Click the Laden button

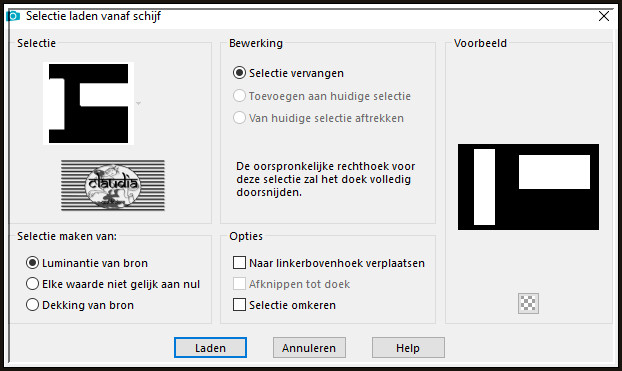(x=210, y=348)
